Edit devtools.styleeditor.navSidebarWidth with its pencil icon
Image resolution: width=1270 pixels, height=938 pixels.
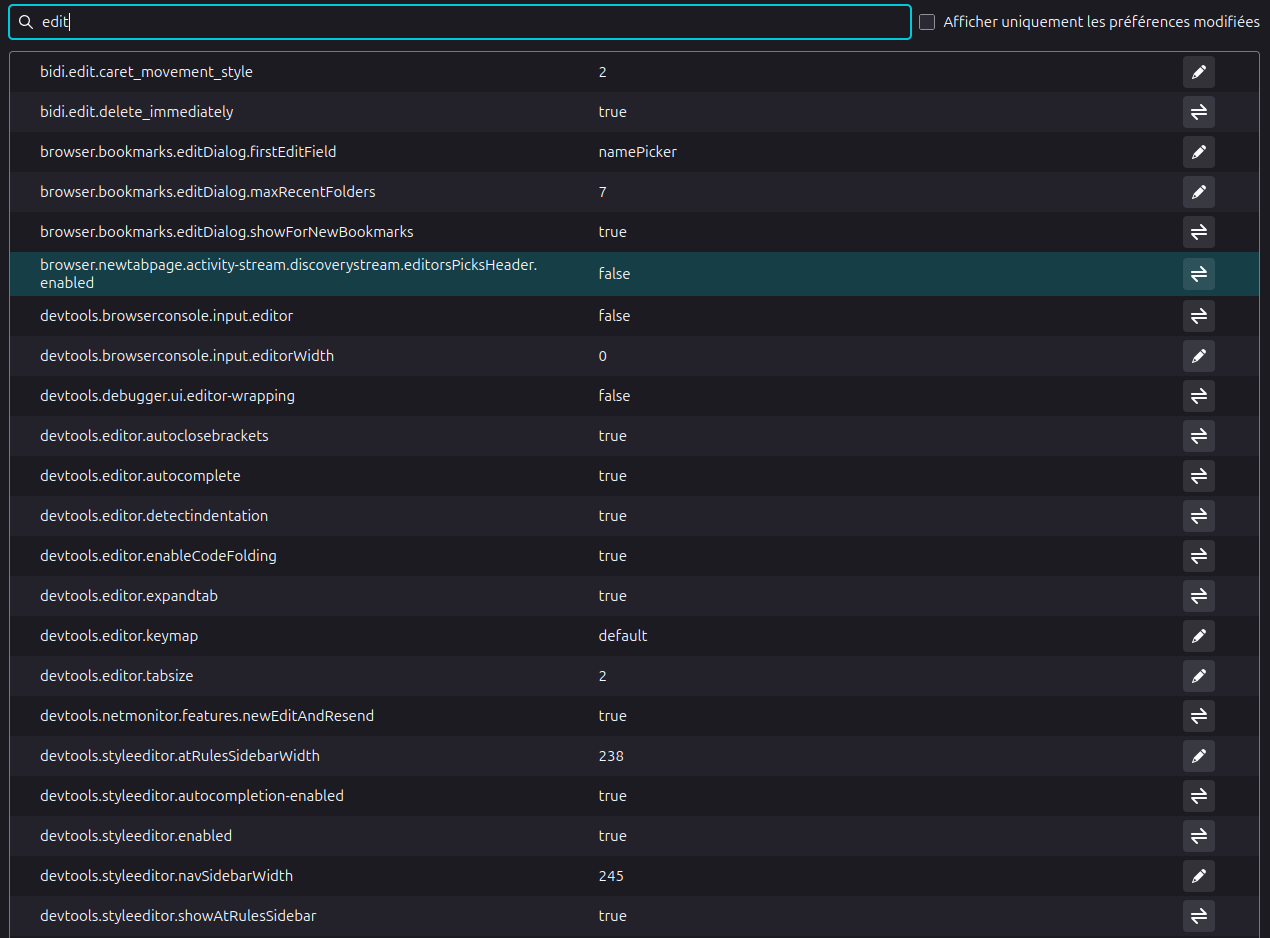1198,876
